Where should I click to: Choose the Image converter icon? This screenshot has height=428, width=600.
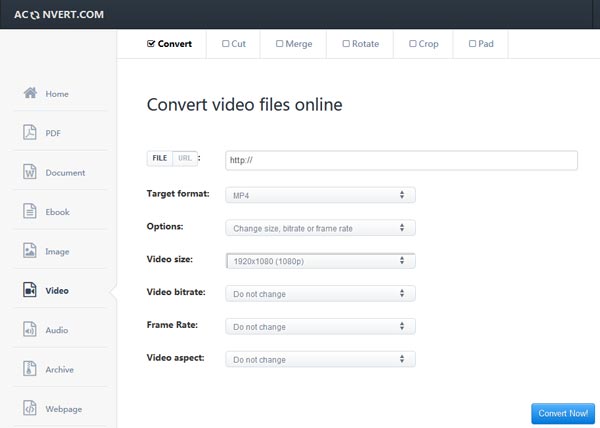click(30, 251)
